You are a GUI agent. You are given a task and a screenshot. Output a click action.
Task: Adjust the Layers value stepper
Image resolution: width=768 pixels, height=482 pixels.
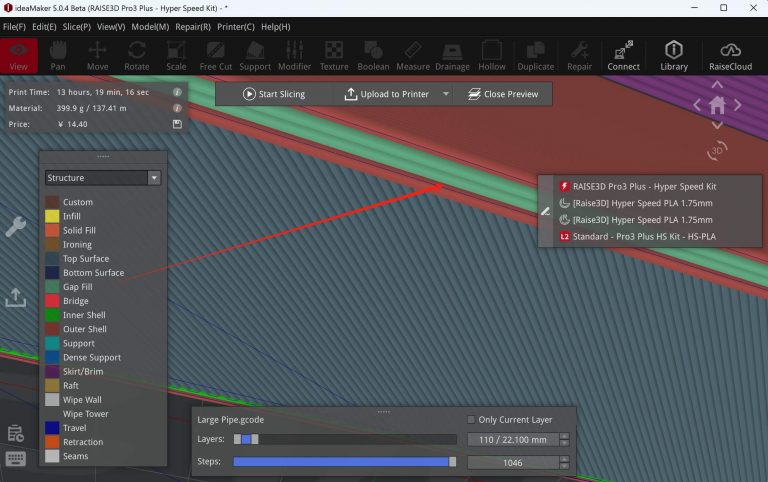coord(564,439)
